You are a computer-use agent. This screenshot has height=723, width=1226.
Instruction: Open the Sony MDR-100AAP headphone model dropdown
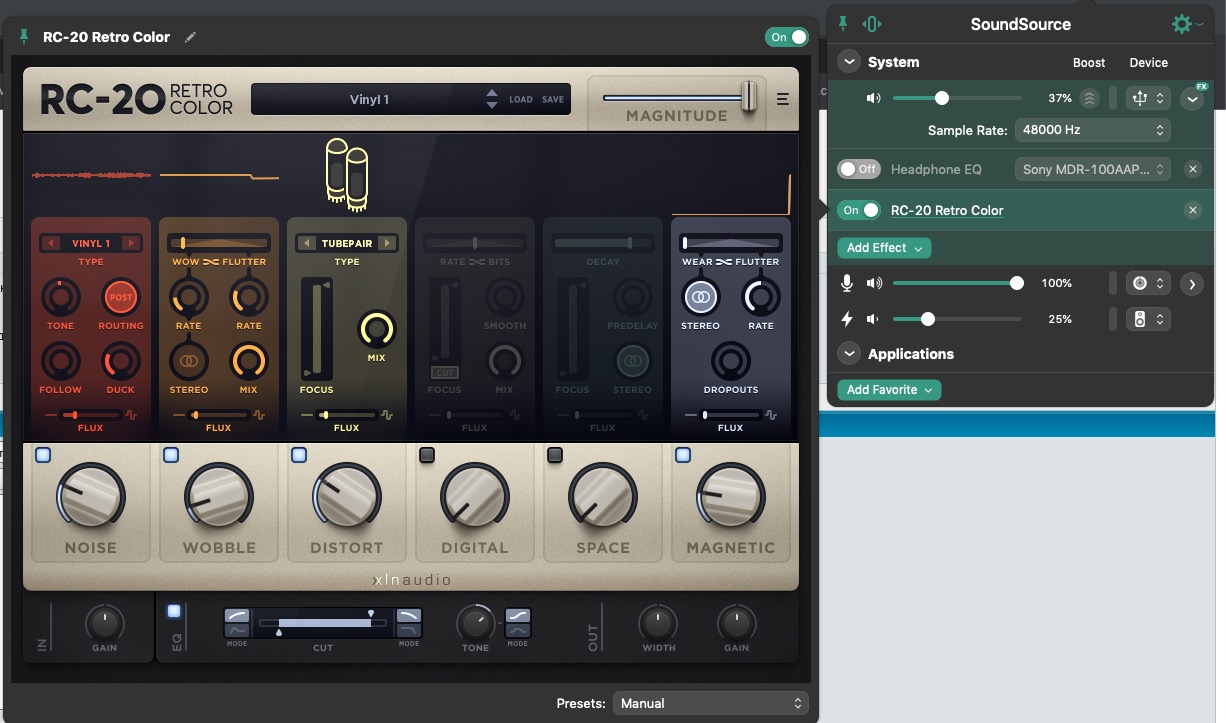click(x=1092, y=169)
